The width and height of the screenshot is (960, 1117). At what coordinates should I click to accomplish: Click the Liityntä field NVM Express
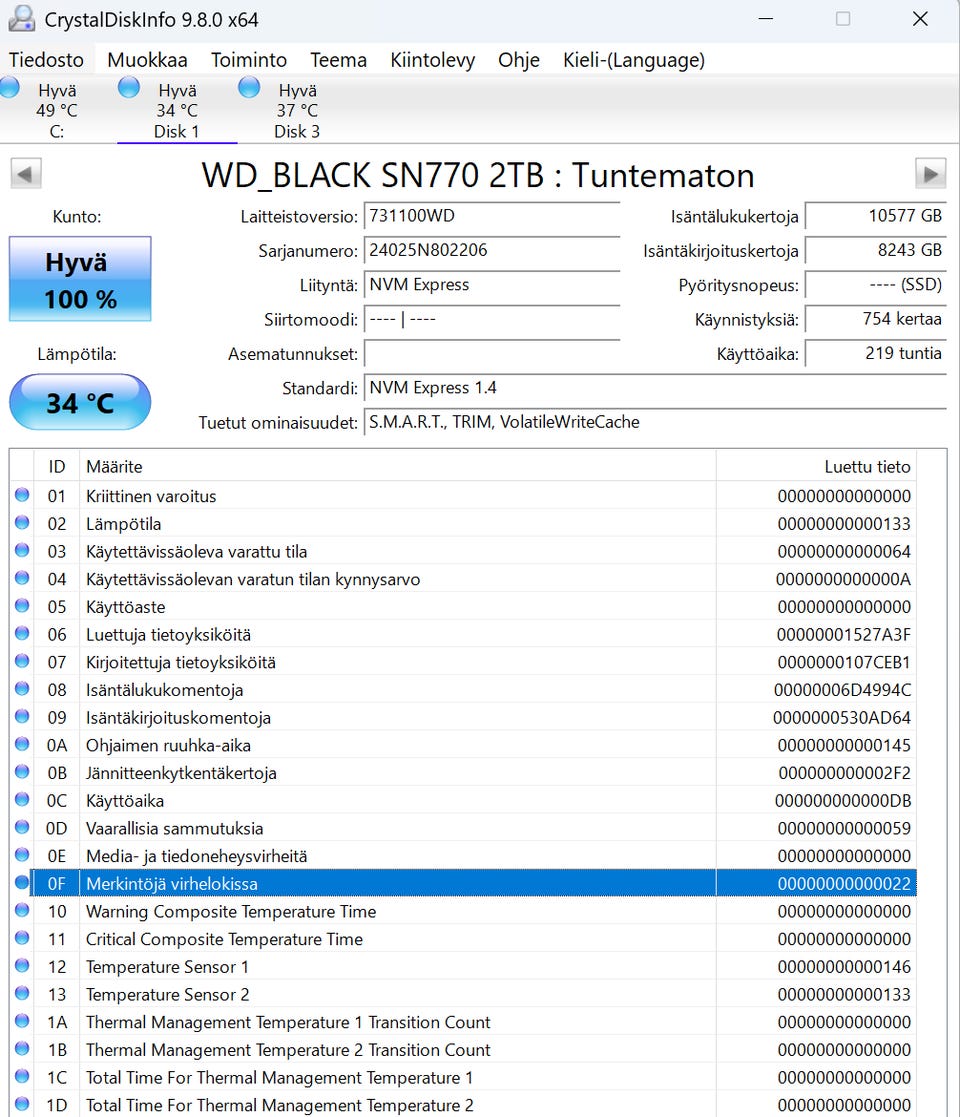tap(492, 284)
